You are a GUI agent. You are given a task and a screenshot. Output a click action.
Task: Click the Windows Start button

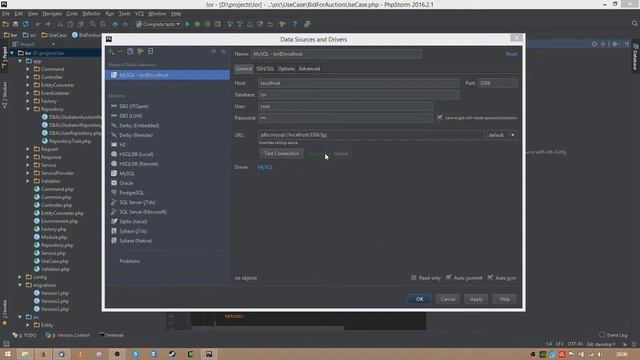pos(7,354)
